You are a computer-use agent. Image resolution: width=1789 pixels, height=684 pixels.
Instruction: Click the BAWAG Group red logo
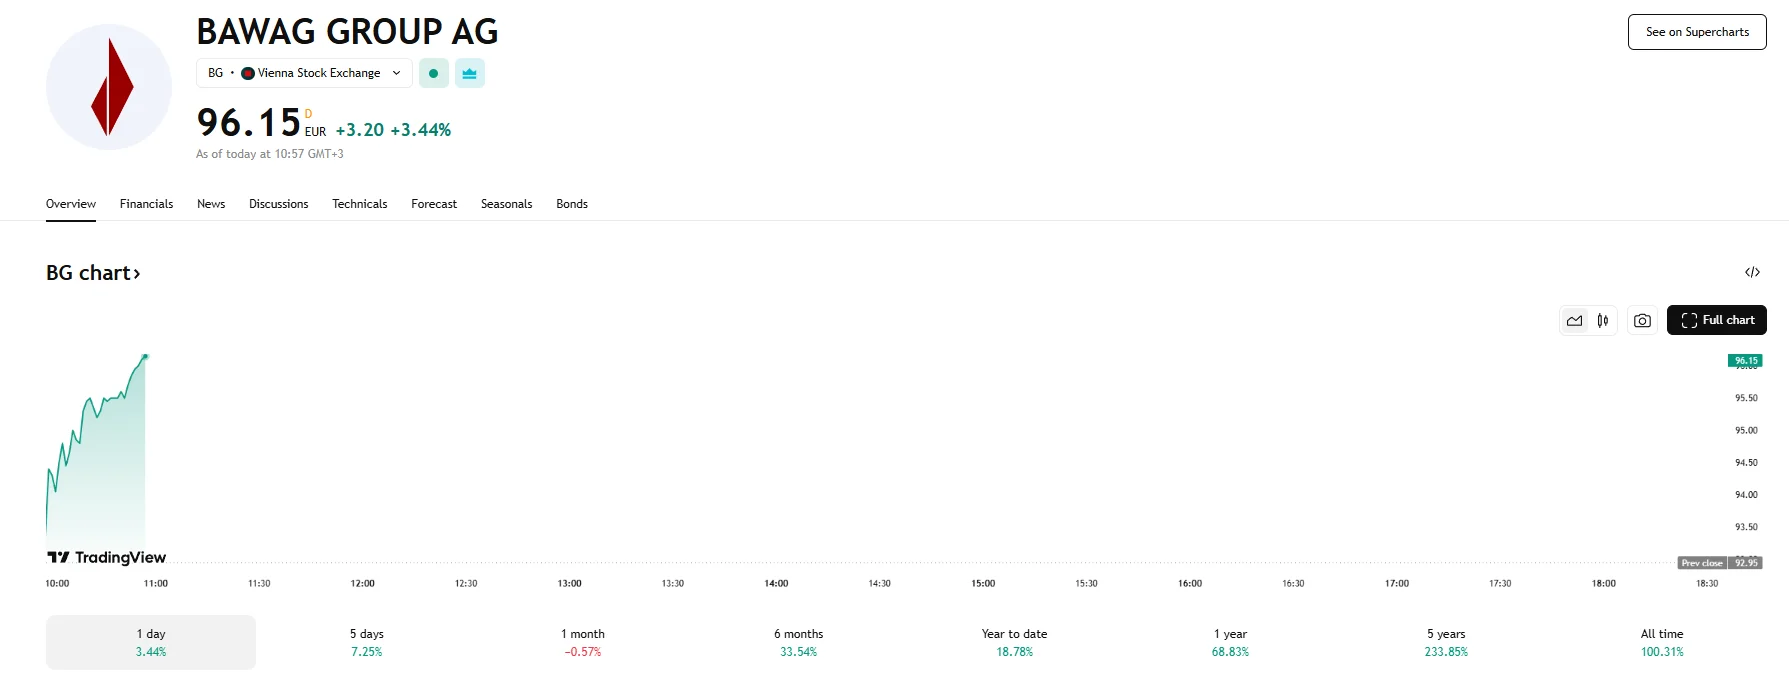point(109,87)
